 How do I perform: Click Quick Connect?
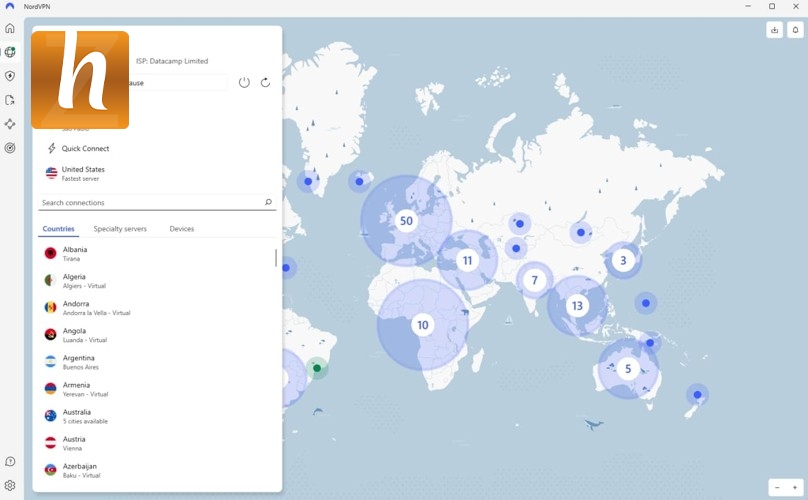(x=85, y=148)
